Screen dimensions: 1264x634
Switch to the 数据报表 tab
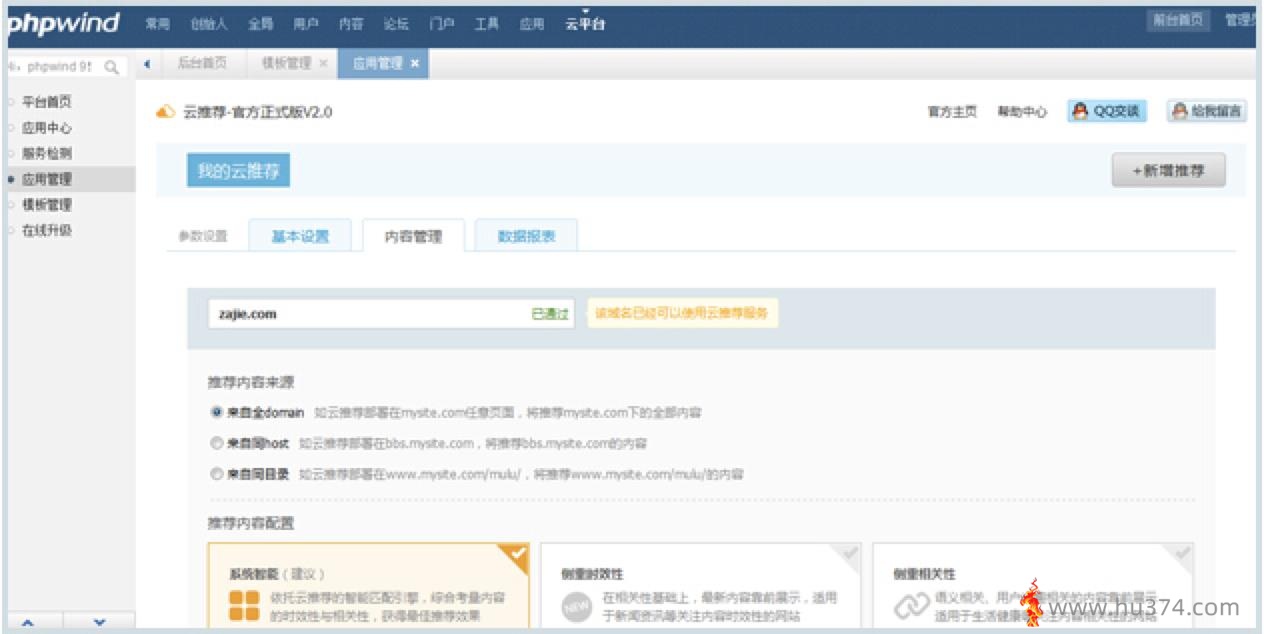pos(526,237)
